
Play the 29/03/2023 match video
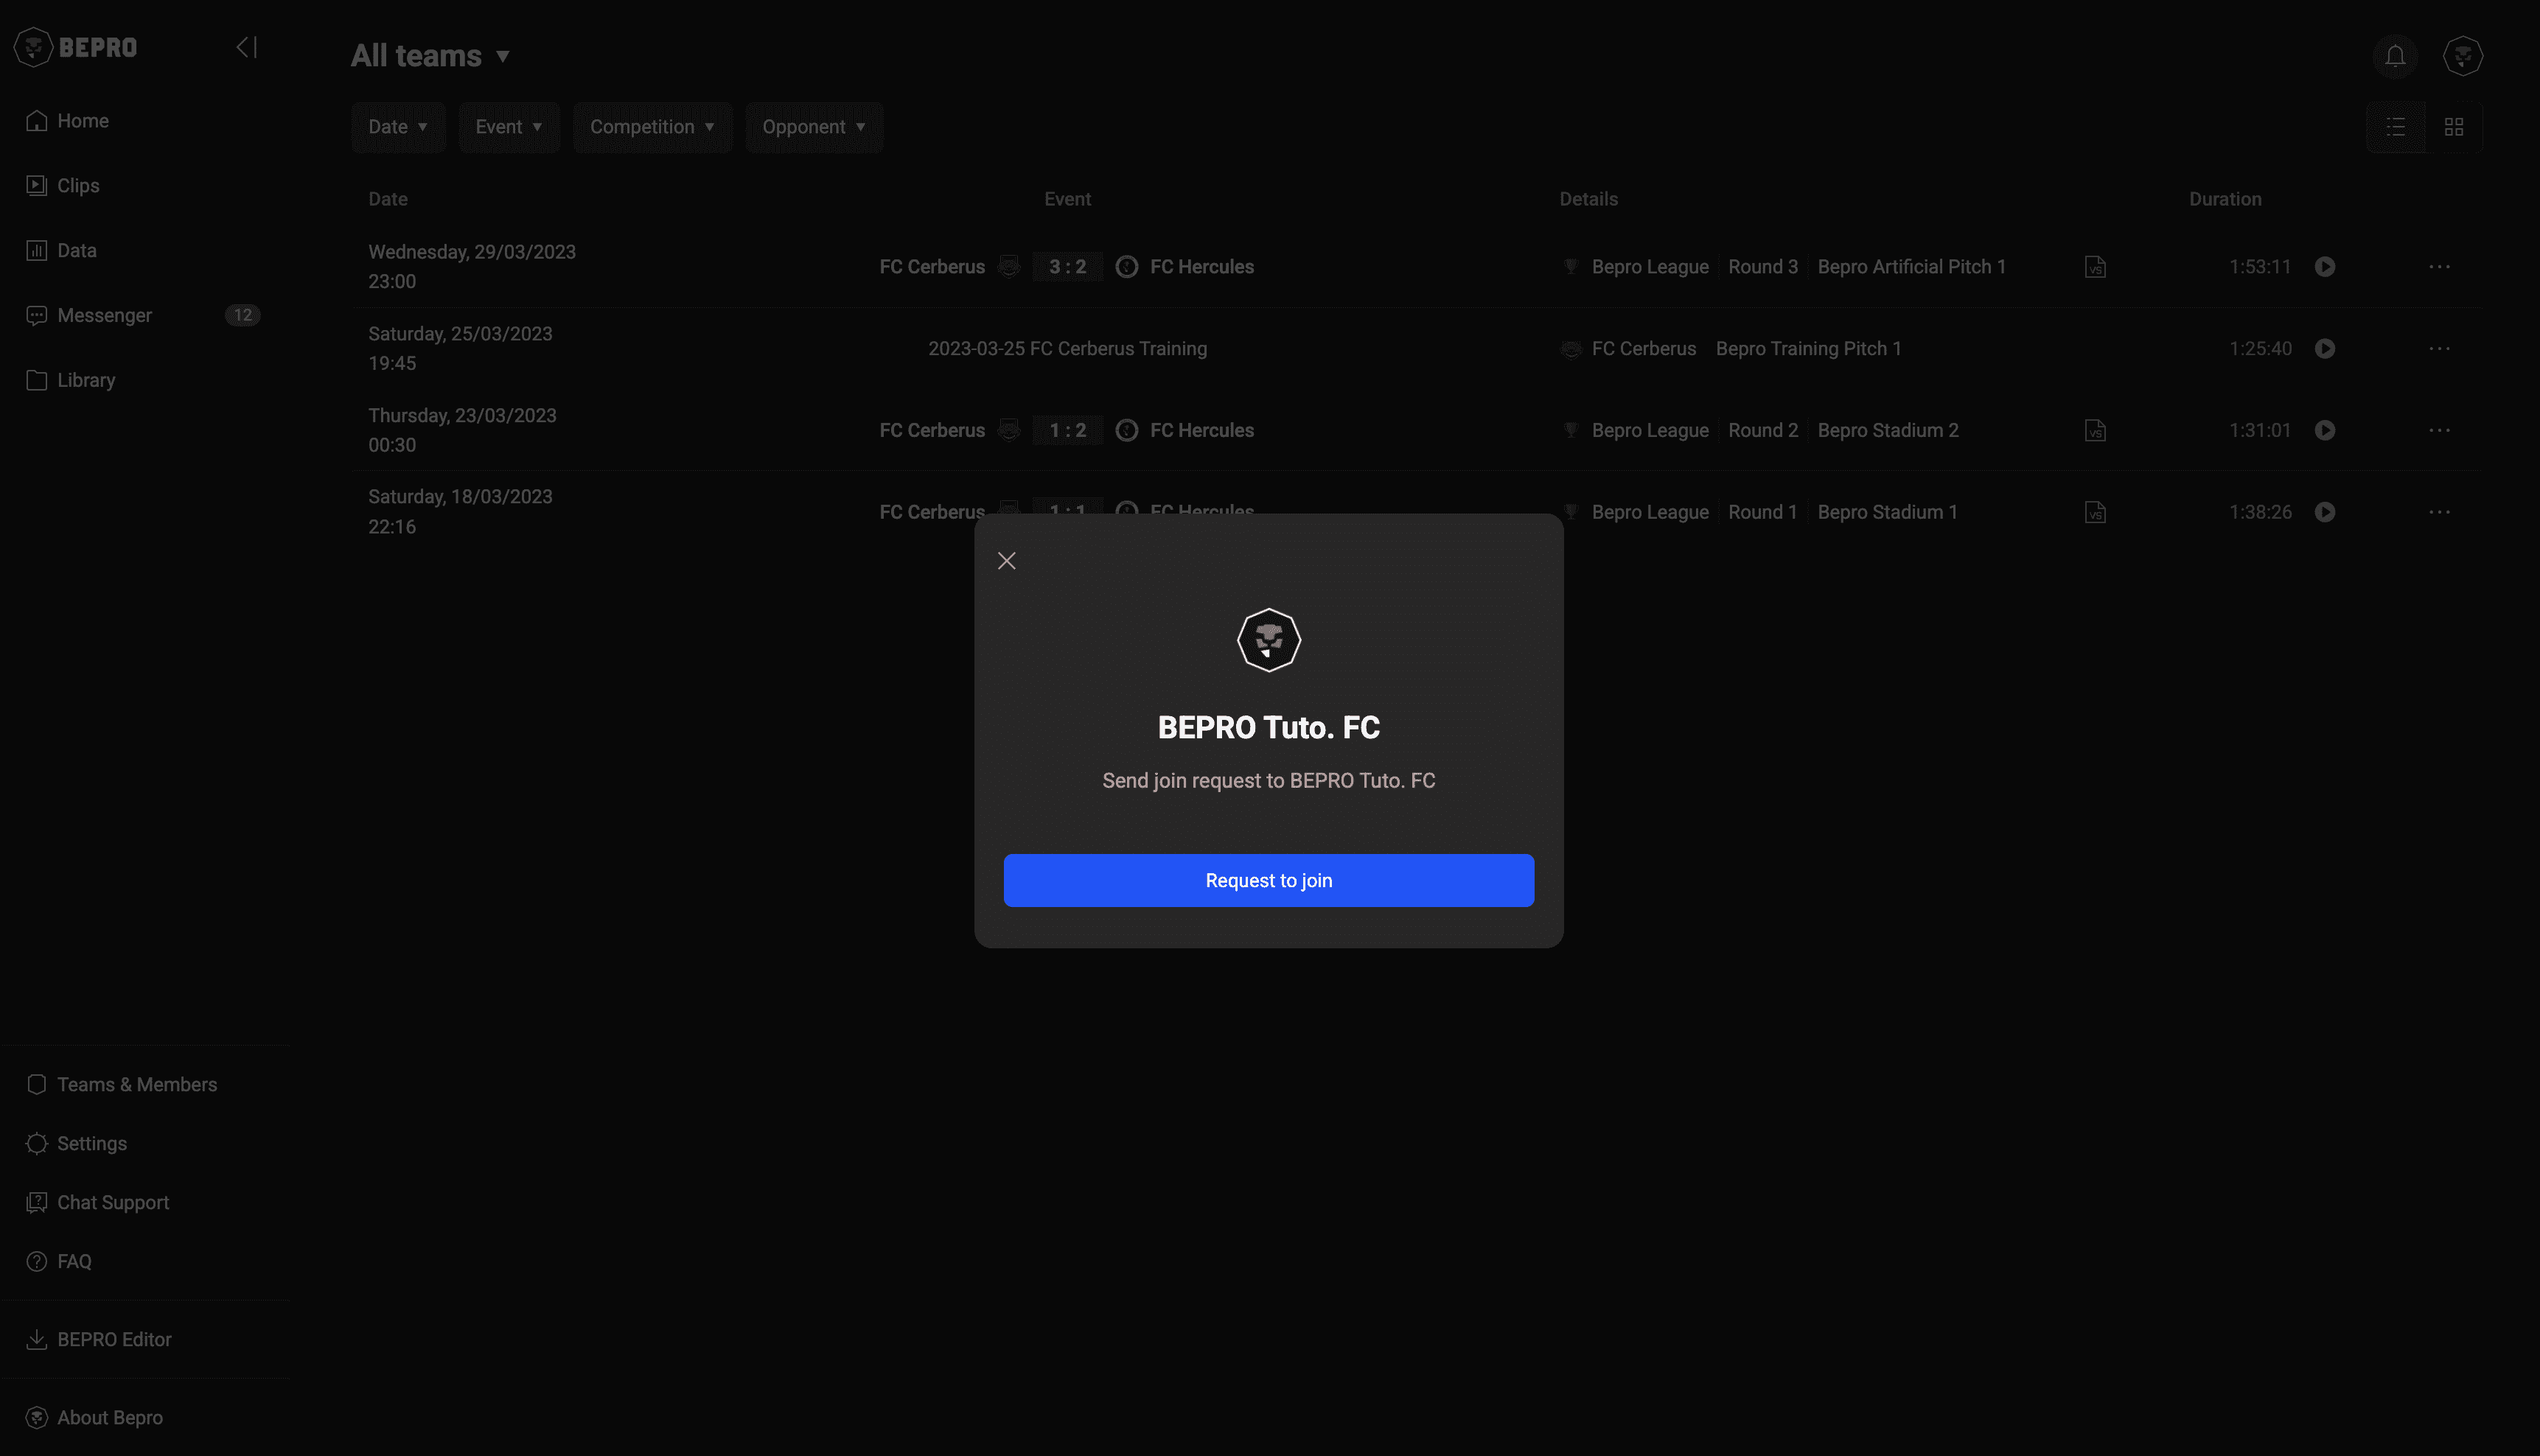point(2324,267)
